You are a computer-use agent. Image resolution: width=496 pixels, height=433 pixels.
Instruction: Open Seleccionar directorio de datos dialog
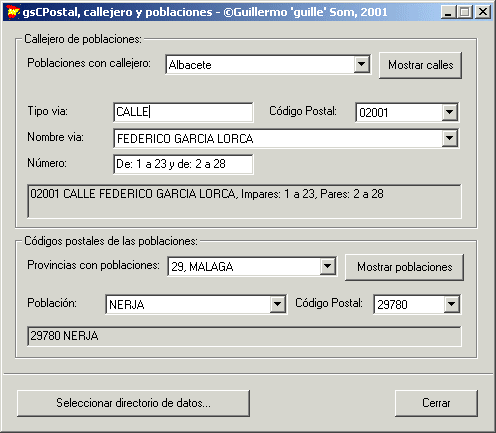point(133,403)
